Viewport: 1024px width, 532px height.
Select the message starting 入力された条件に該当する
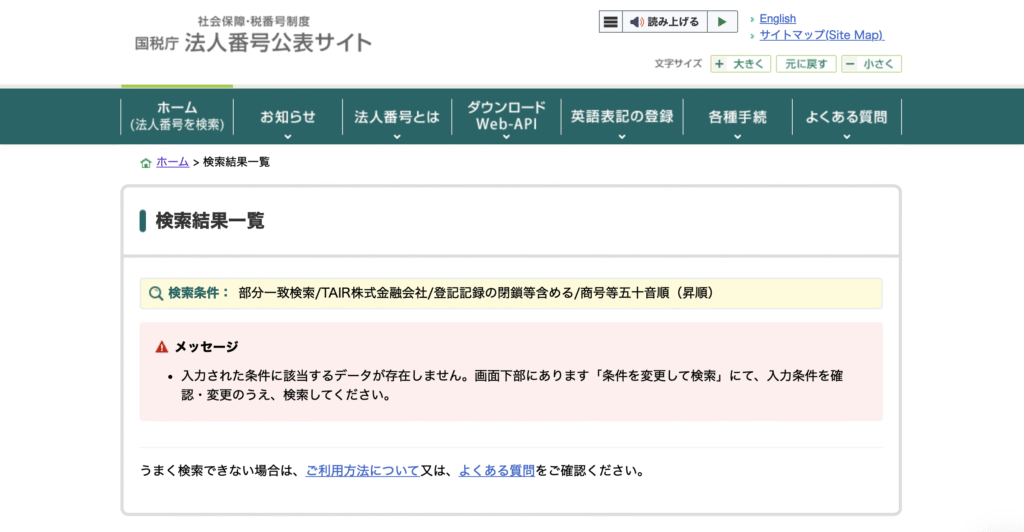click(x=512, y=385)
